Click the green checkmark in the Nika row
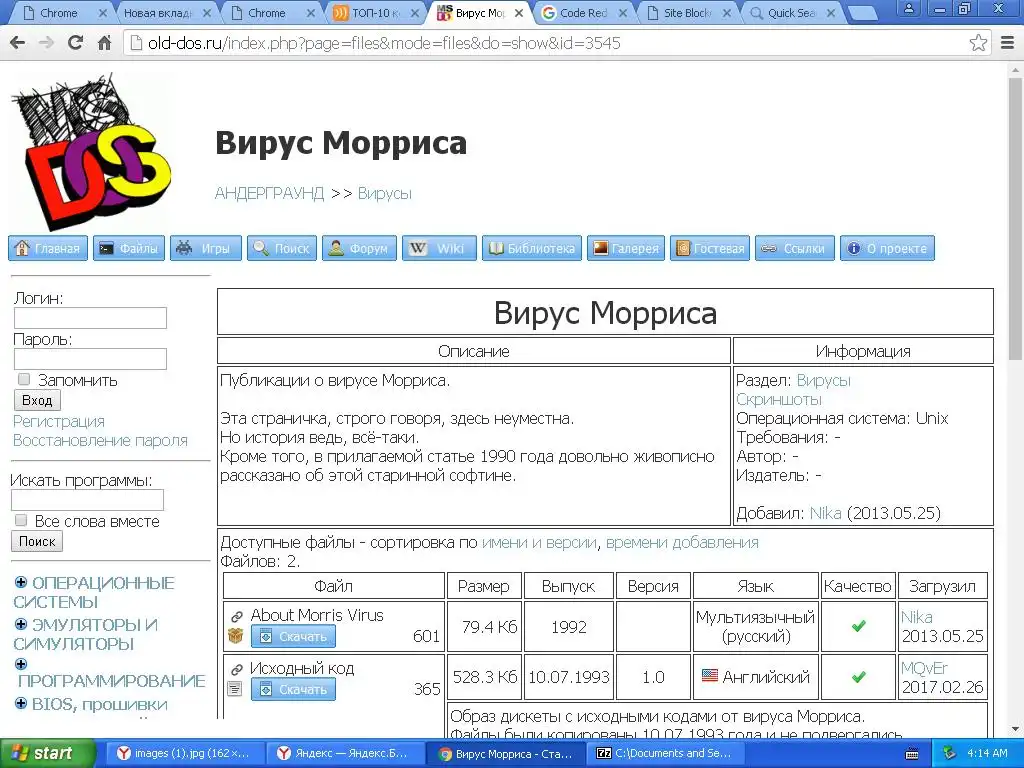Screen dimensions: 1024x768 pyautogui.click(x=859, y=626)
